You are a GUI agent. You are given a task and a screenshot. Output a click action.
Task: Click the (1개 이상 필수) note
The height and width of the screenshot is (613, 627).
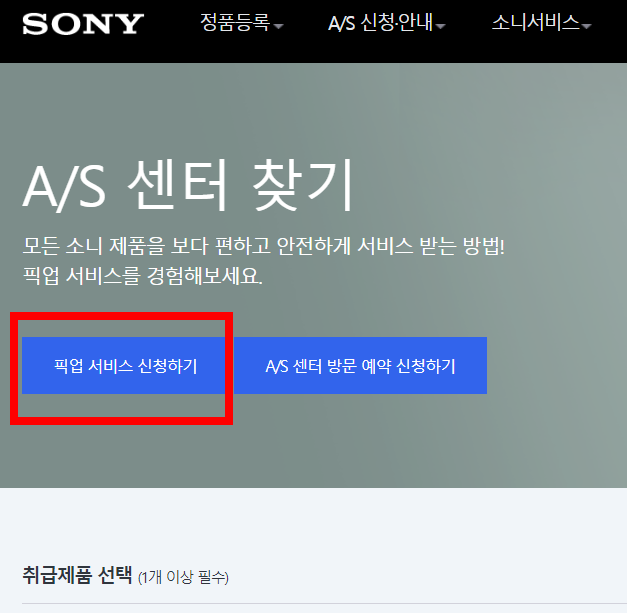183,577
